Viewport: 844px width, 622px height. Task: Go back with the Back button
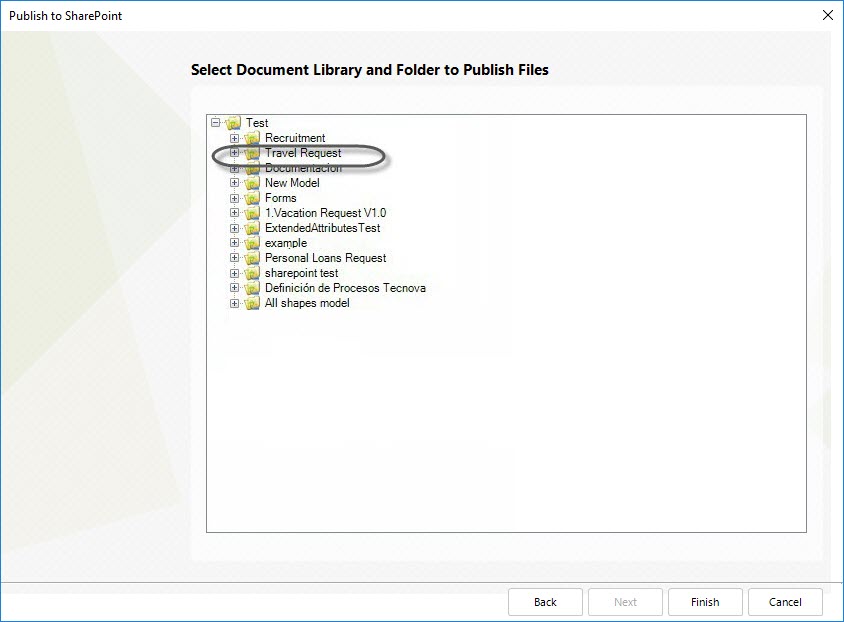click(545, 602)
